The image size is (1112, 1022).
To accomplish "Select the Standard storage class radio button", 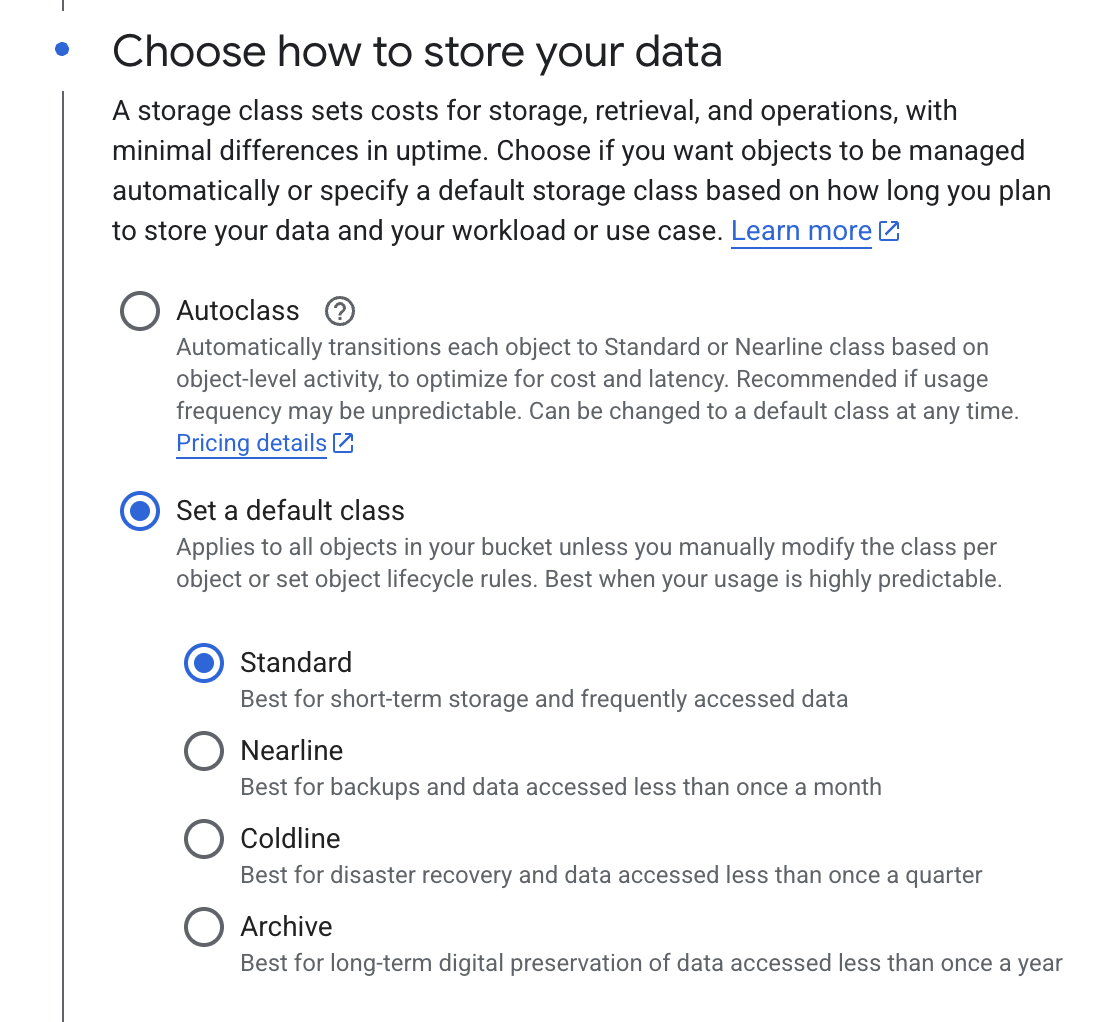I will (x=204, y=663).
